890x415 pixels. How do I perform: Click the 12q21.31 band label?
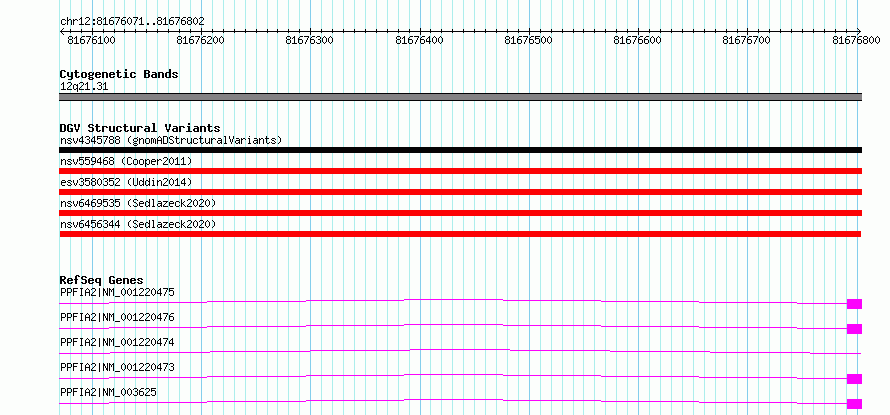click(x=84, y=87)
